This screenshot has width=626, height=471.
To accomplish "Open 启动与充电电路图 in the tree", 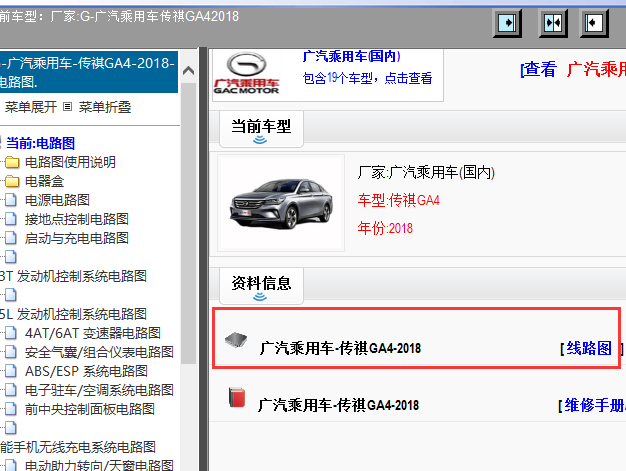I will click(x=77, y=238).
